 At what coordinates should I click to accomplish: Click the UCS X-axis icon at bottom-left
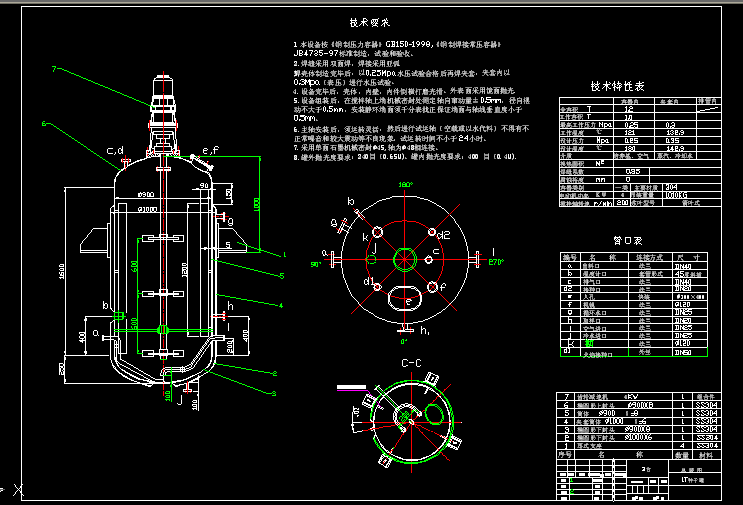point(18,489)
